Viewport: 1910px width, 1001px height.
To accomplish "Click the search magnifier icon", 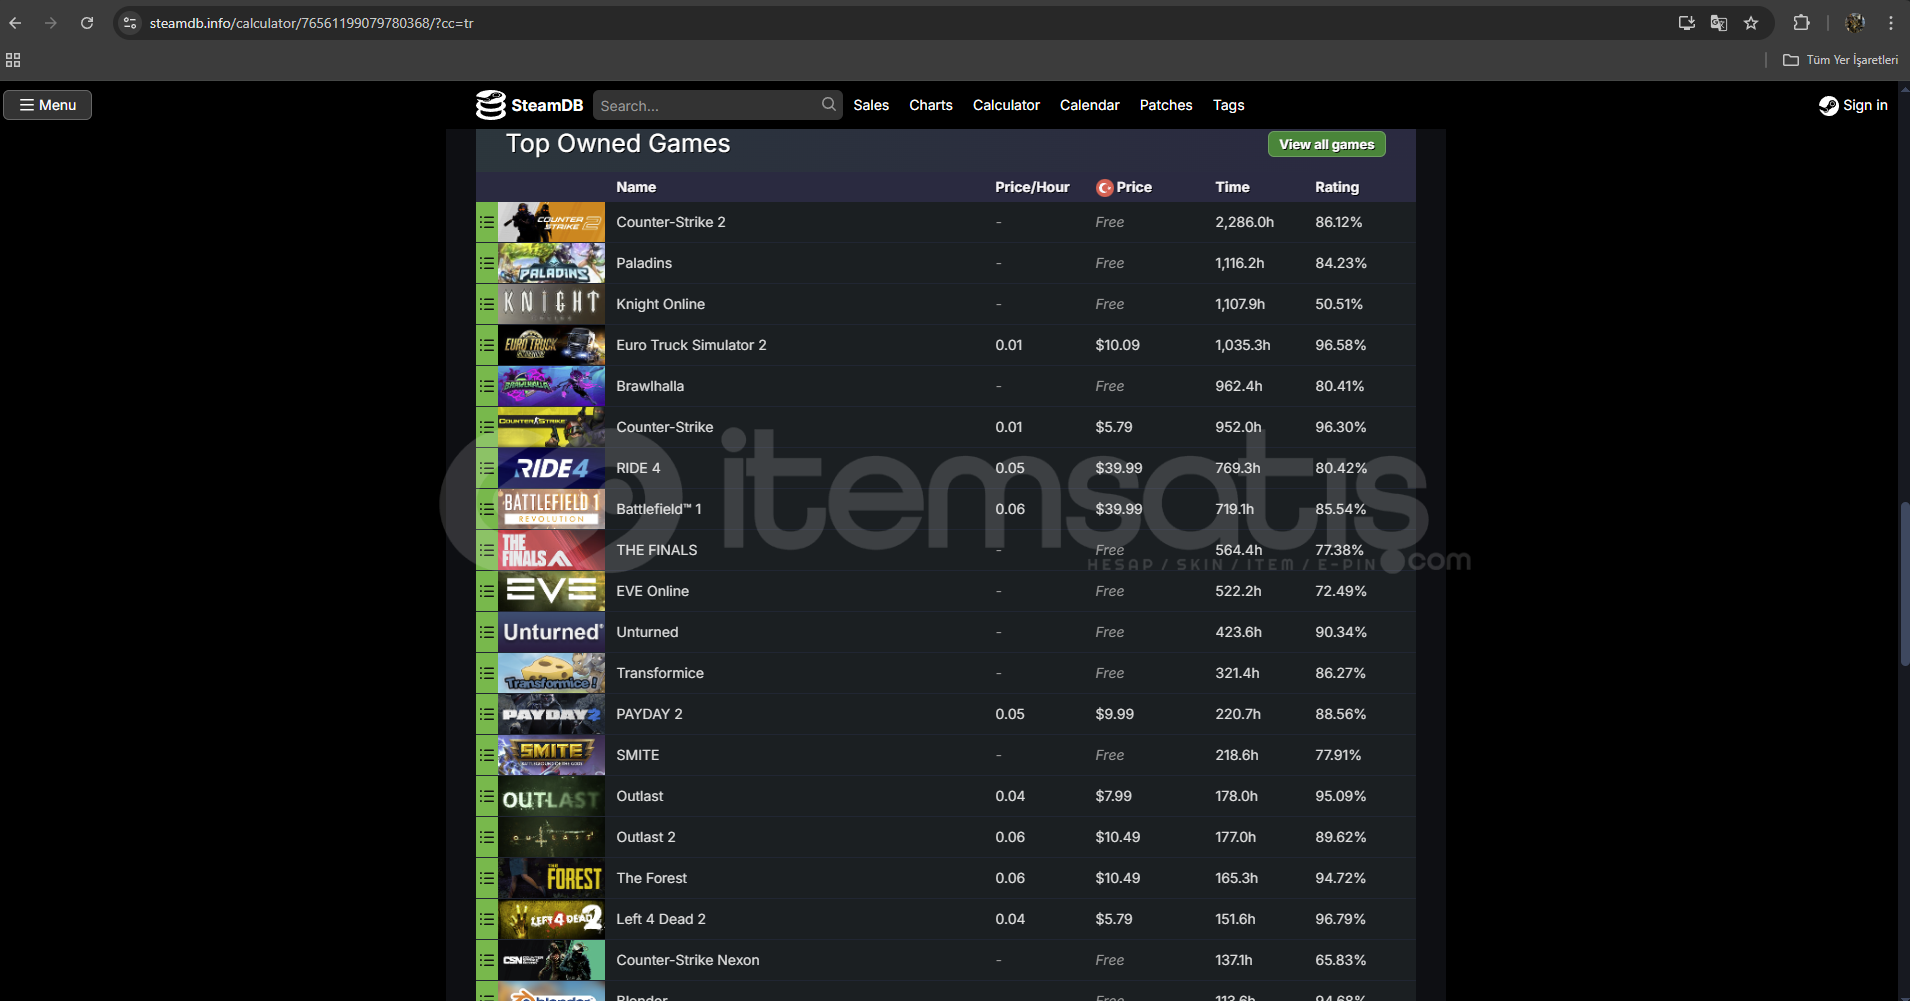I will click(828, 105).
